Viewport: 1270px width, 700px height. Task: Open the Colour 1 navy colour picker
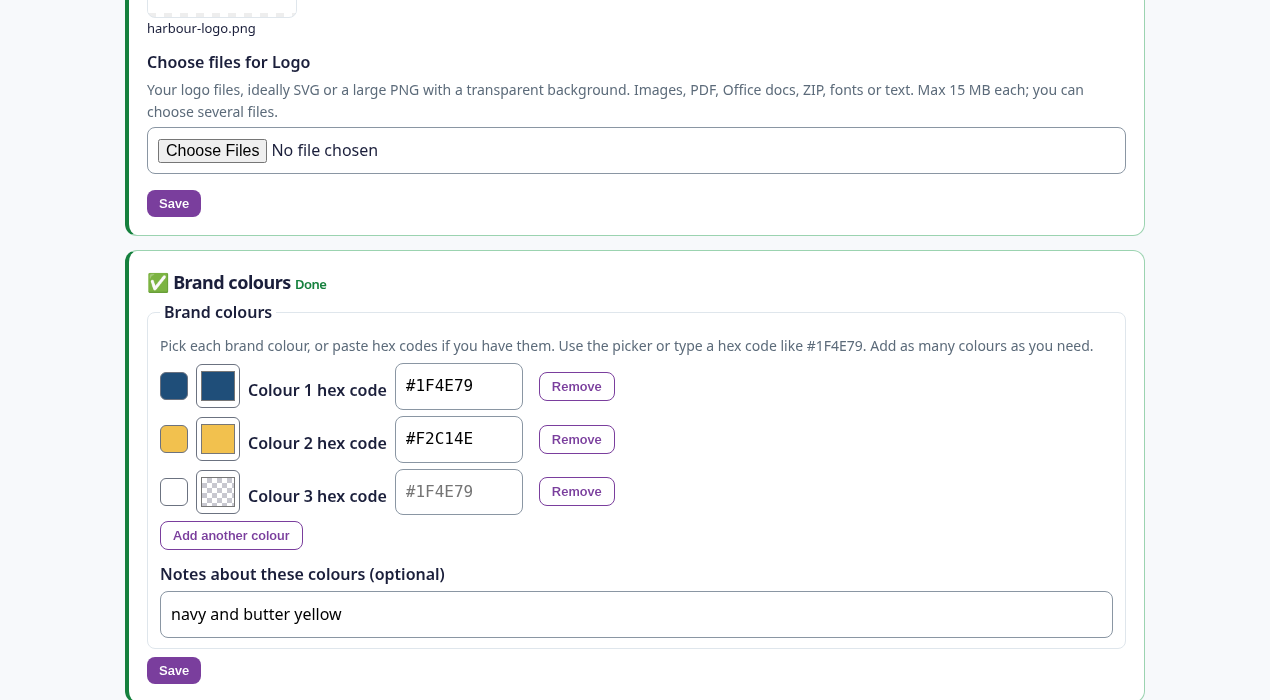click(218, 386)
